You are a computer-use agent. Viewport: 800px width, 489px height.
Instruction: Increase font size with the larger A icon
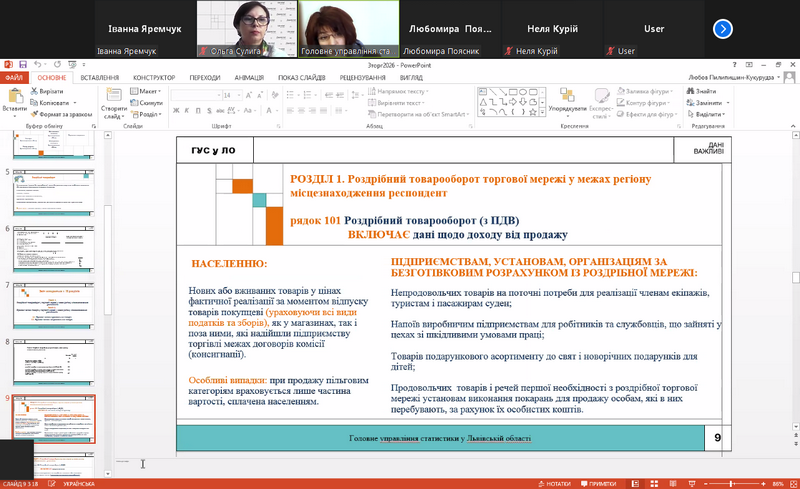point(249,95)
